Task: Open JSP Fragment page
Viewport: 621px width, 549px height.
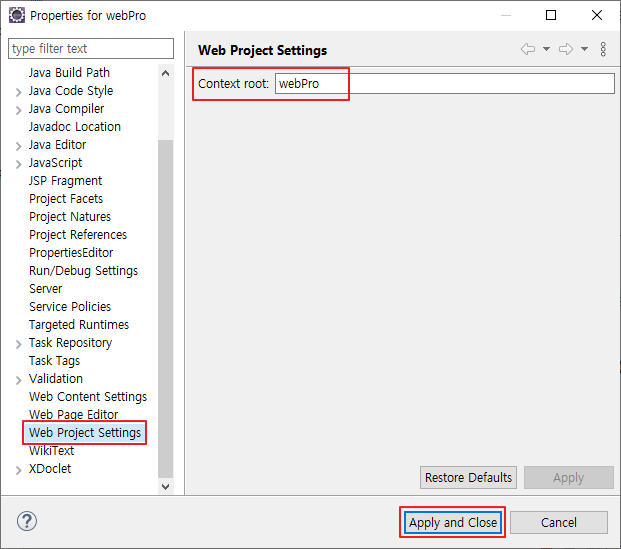Action: tap(65, 181)
